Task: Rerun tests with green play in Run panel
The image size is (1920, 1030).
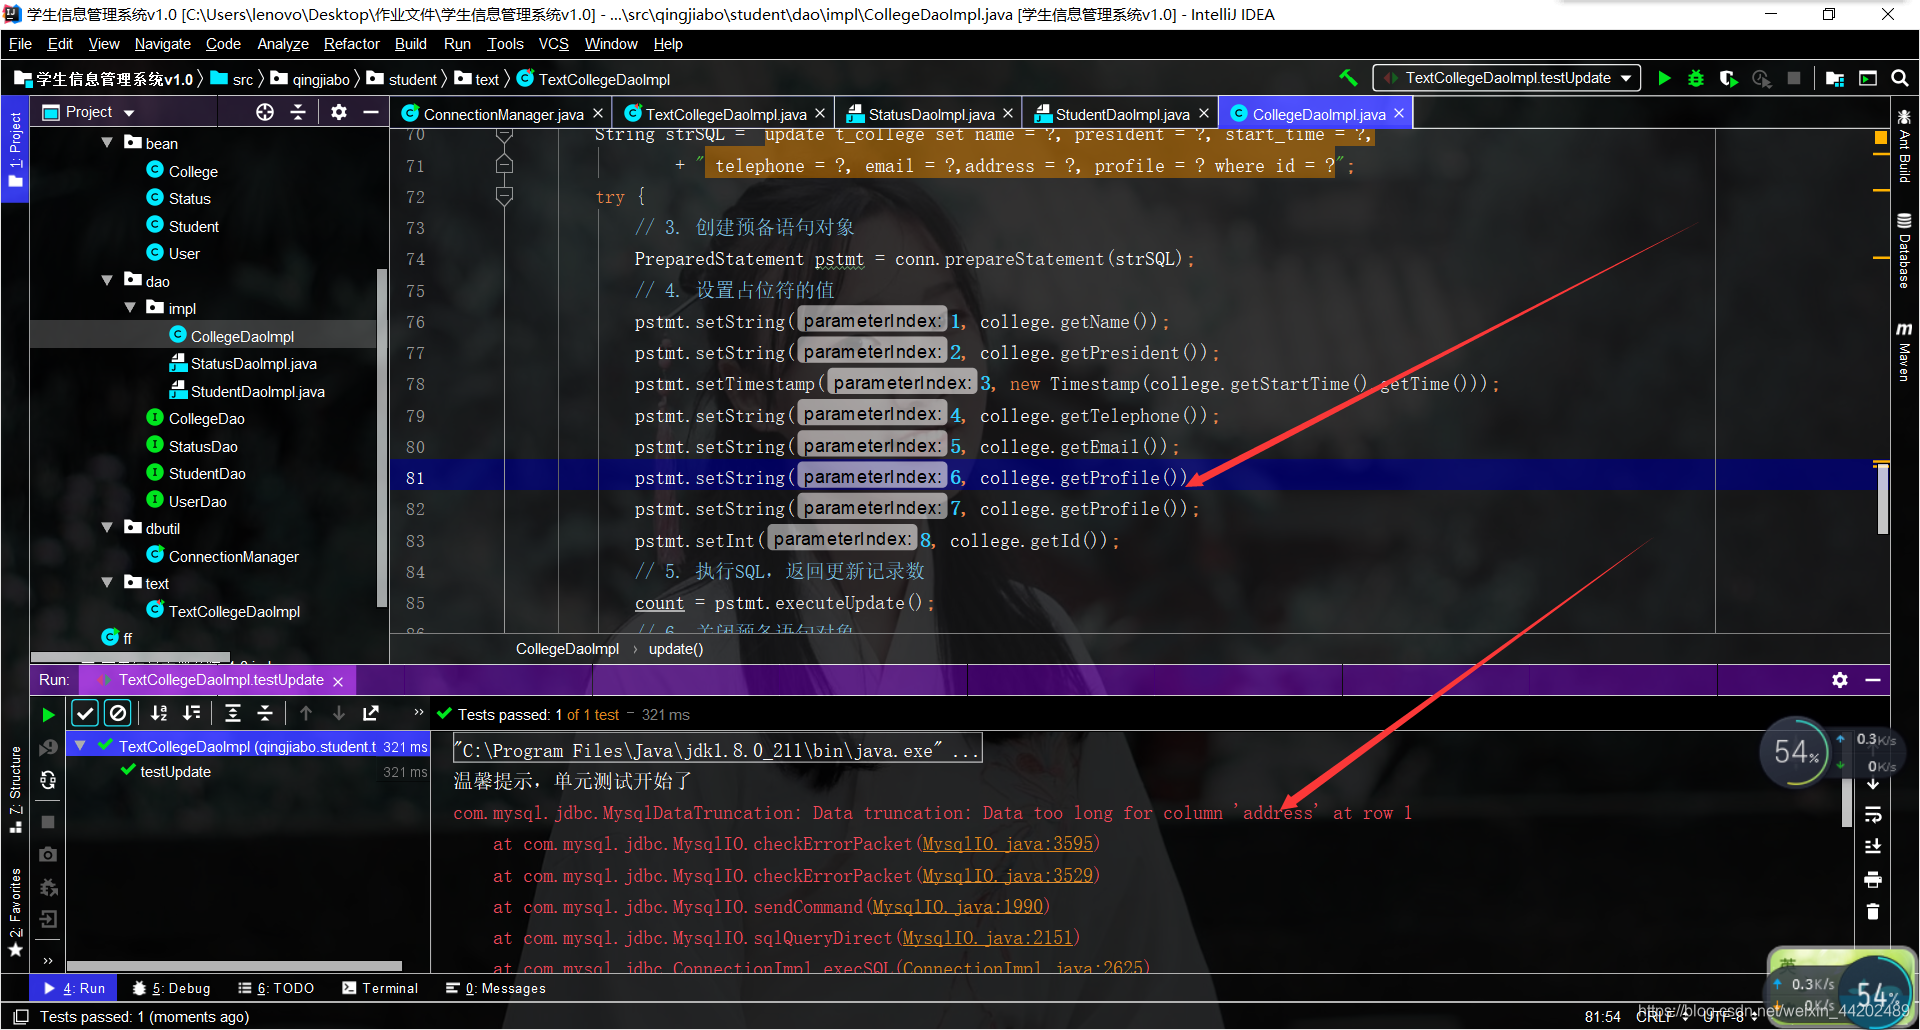Action: 48,714
